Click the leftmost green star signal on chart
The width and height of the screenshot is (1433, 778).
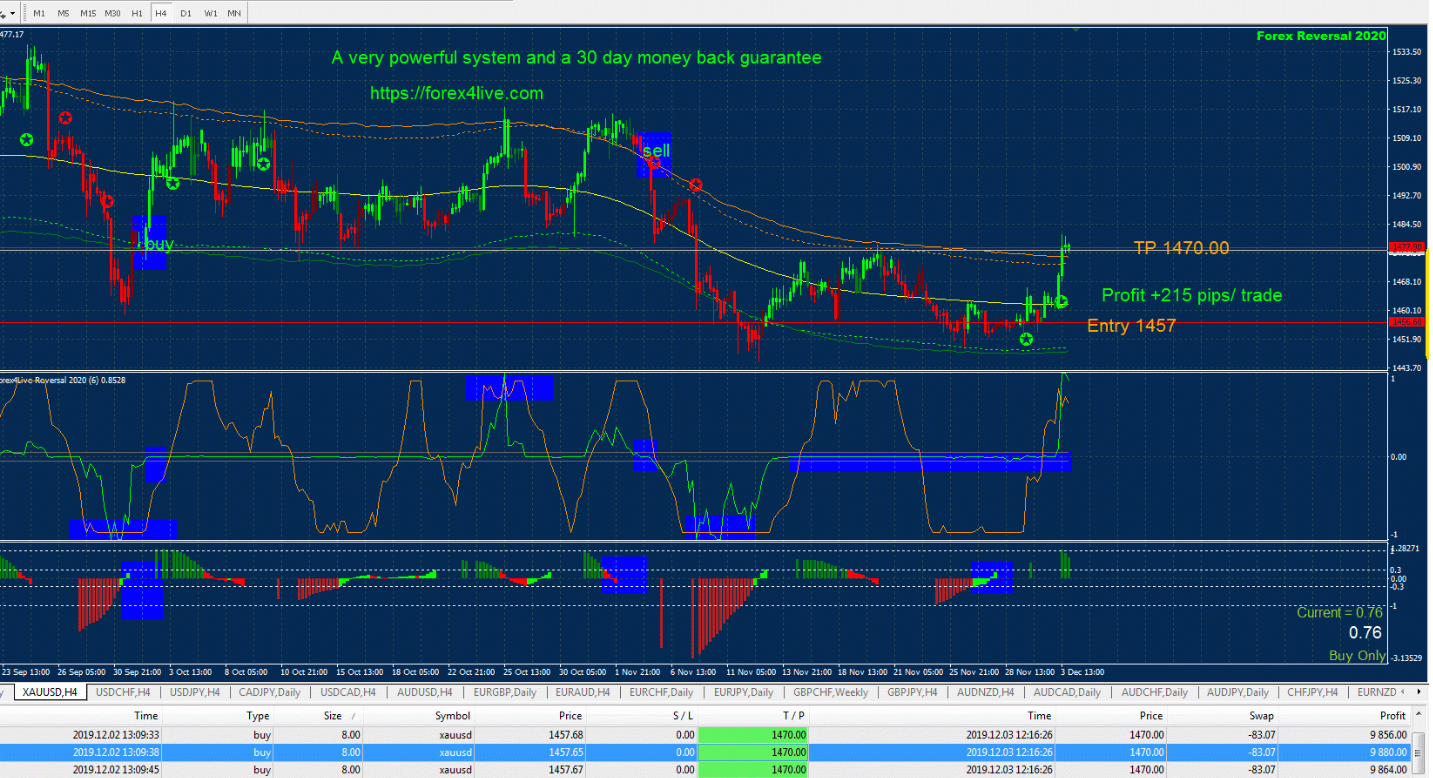[26, 140]
